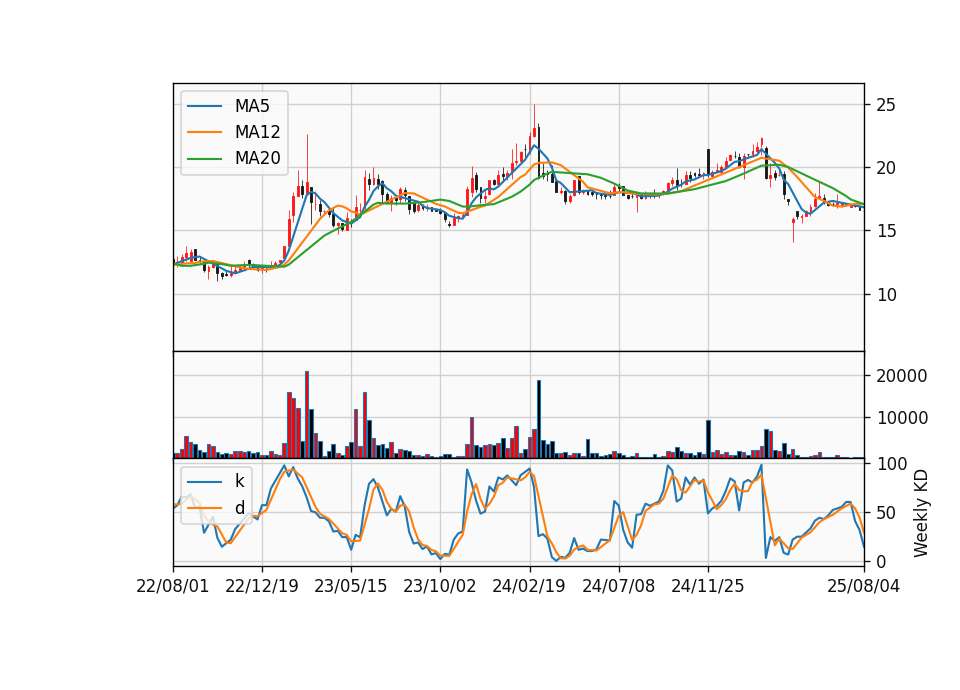The height and width of the screenshot is (690, 960).
Task: Click the MA20 legend label
Action: 257,159
